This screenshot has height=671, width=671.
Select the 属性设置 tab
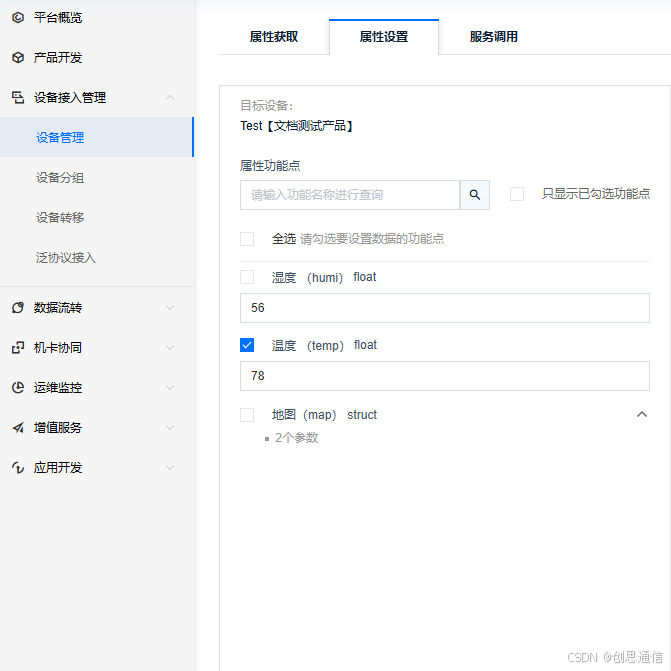pos(384,37)
